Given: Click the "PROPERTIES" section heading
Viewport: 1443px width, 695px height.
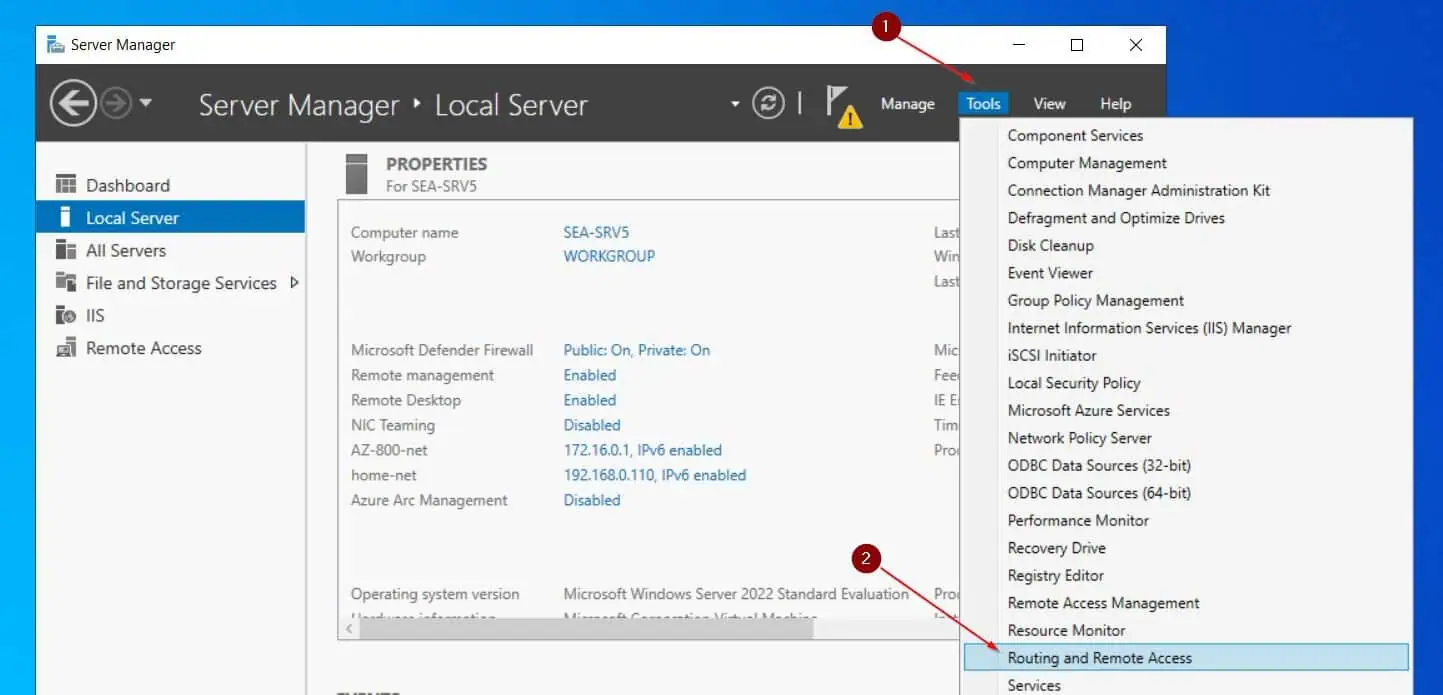Looking at the screenshot, I should point(437,164).
